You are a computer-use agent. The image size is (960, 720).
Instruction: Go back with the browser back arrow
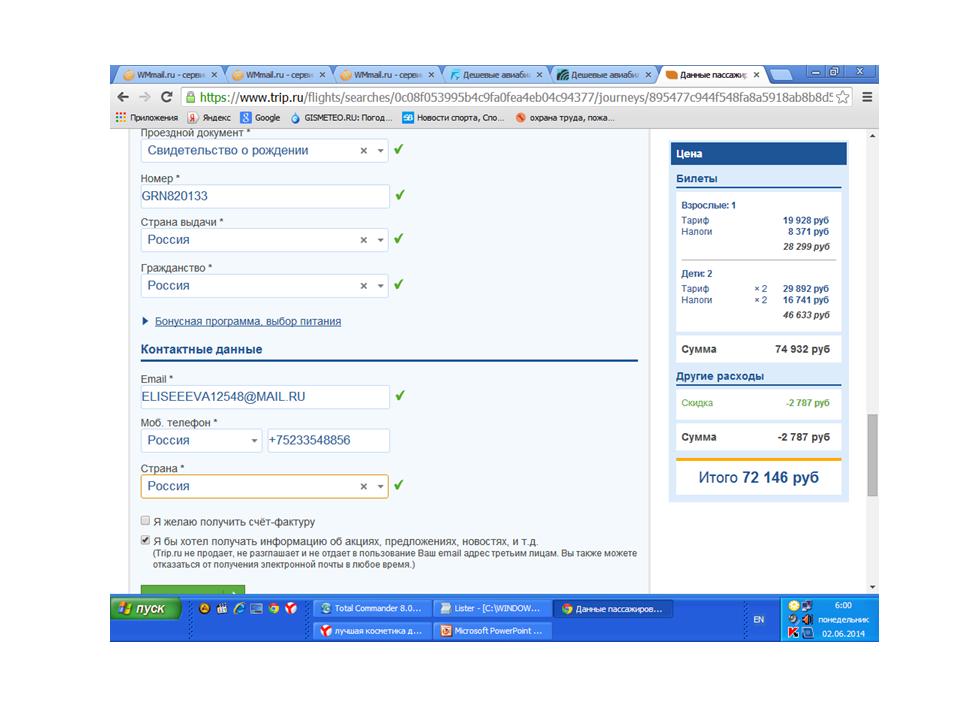[x=123, y=97]
